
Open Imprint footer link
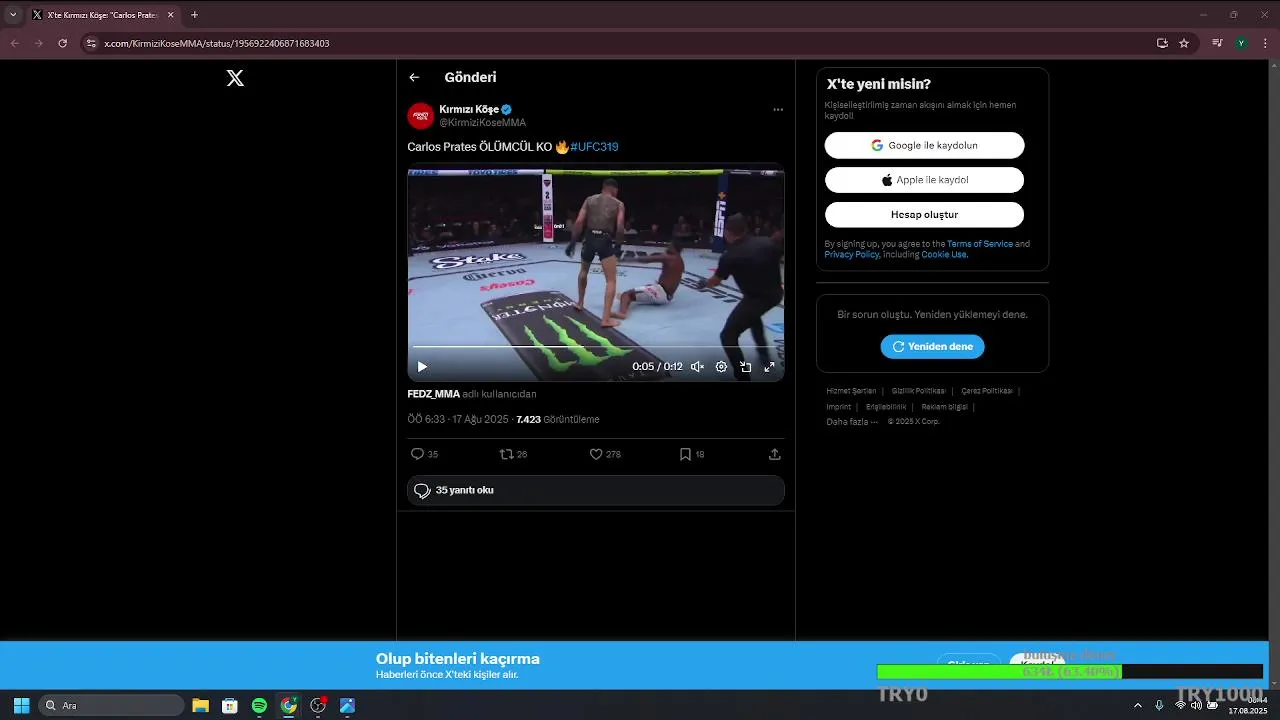839,407
